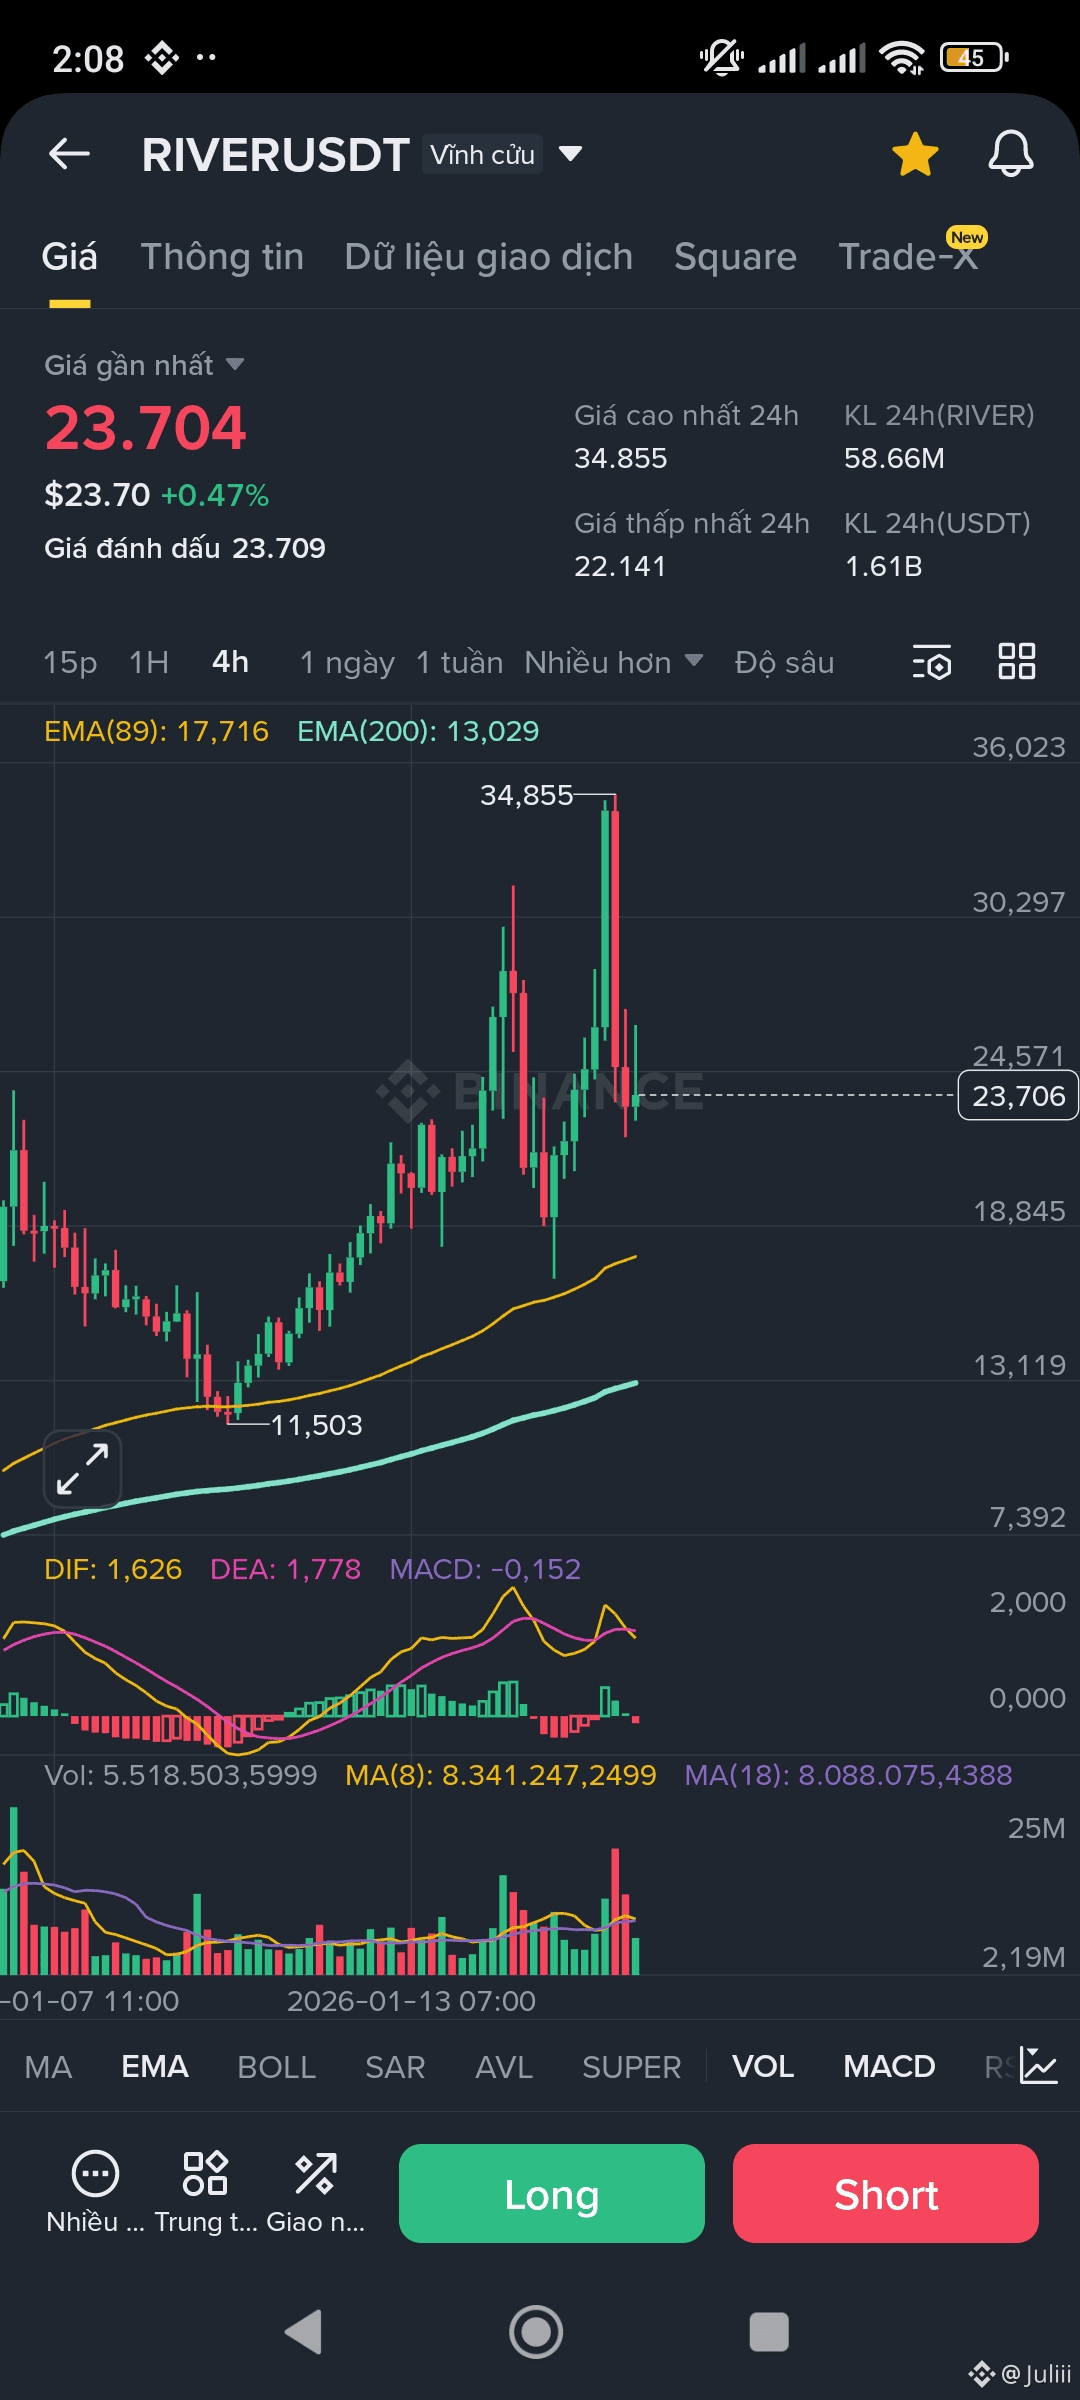Viewport: 1080px width, 2400px height.
Task: Open Square tab
Action: [x=735, y=257]
